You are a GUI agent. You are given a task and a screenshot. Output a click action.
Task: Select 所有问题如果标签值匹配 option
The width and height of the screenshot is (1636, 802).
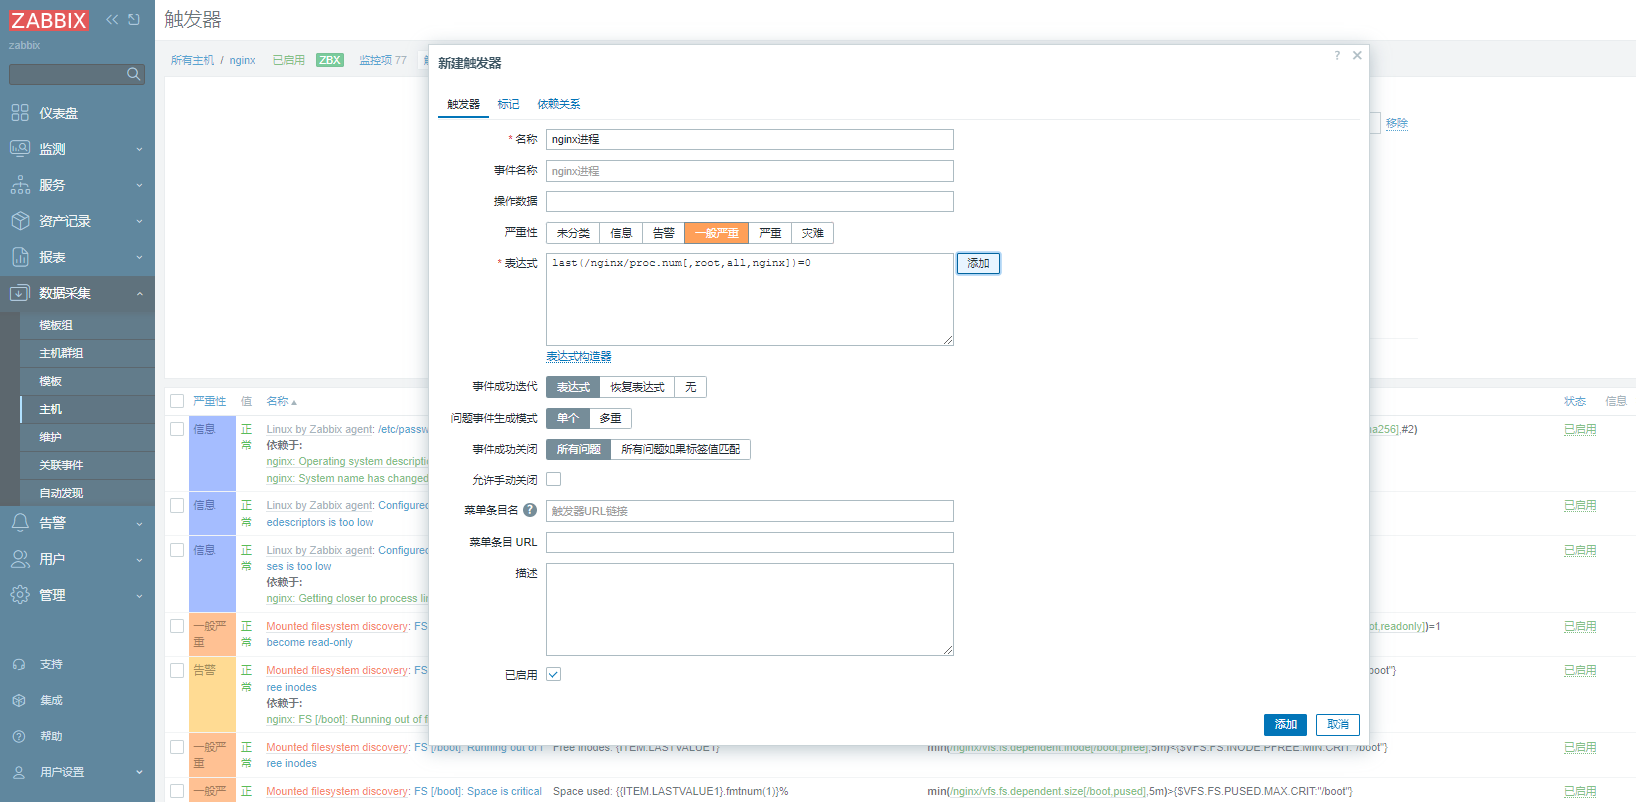(680, 449)
